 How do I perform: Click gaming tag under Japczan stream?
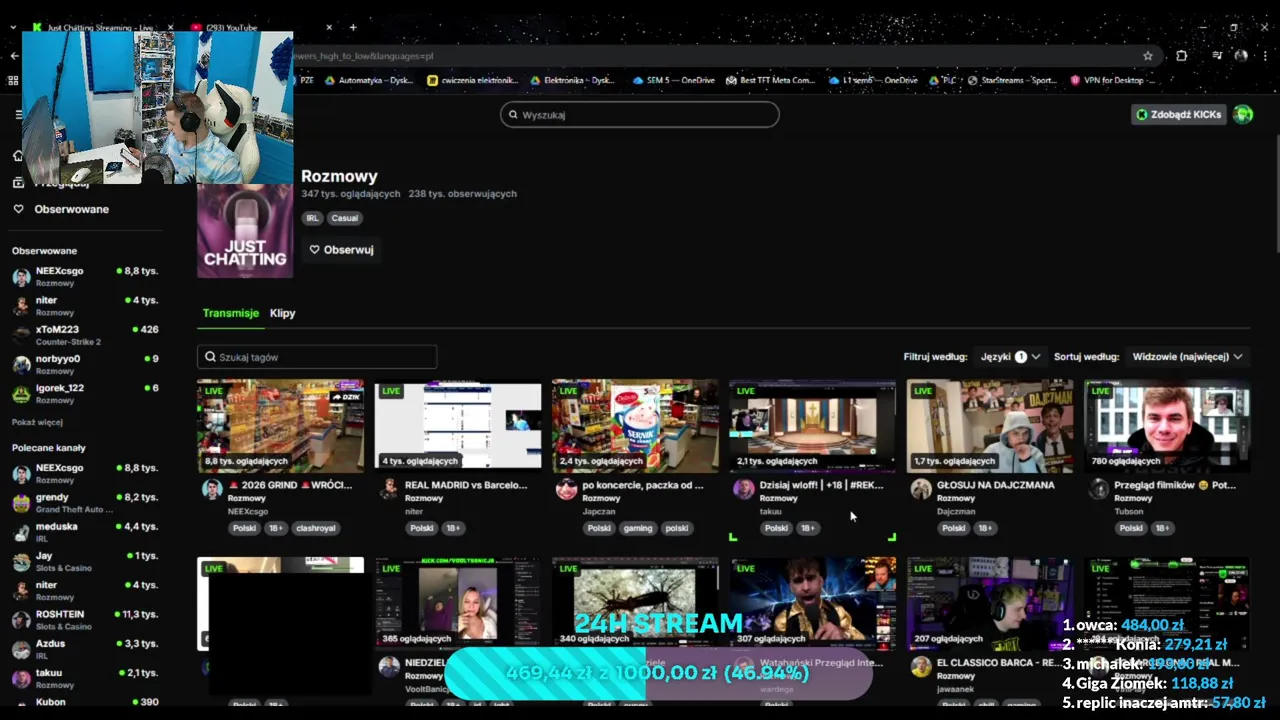[637, 528]
